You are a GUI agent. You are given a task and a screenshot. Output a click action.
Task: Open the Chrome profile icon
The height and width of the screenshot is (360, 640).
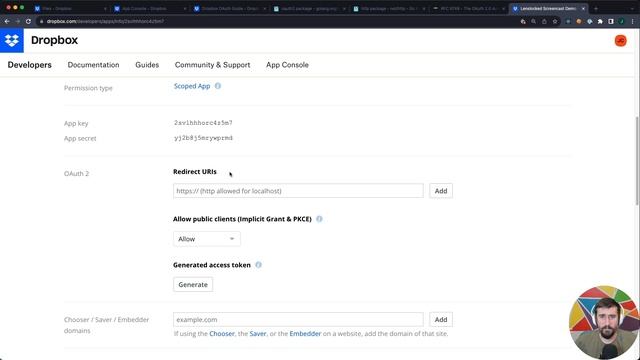tap(621, 21)
